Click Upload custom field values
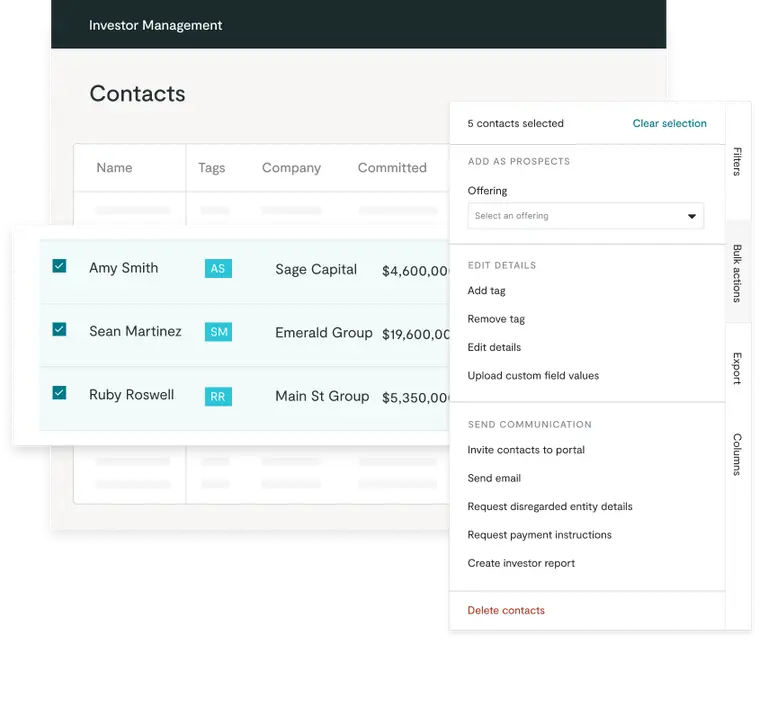This screenshot has width=768, height=725. 533,376
